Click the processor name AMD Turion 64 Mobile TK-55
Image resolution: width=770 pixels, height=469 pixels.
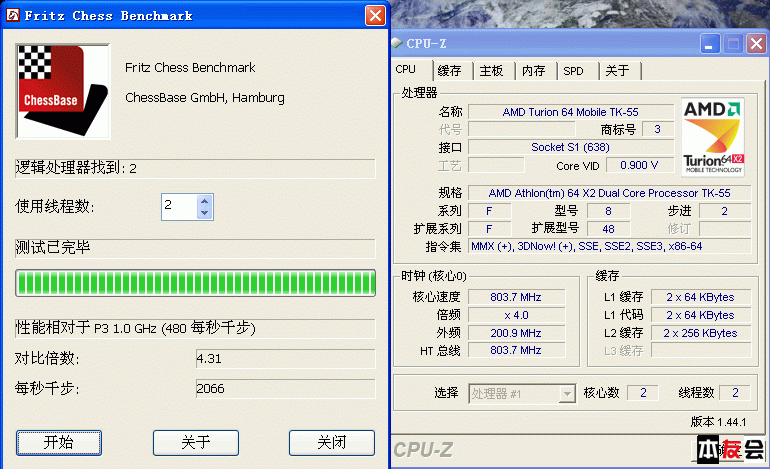pyautogui.click(x=571, y=112)
